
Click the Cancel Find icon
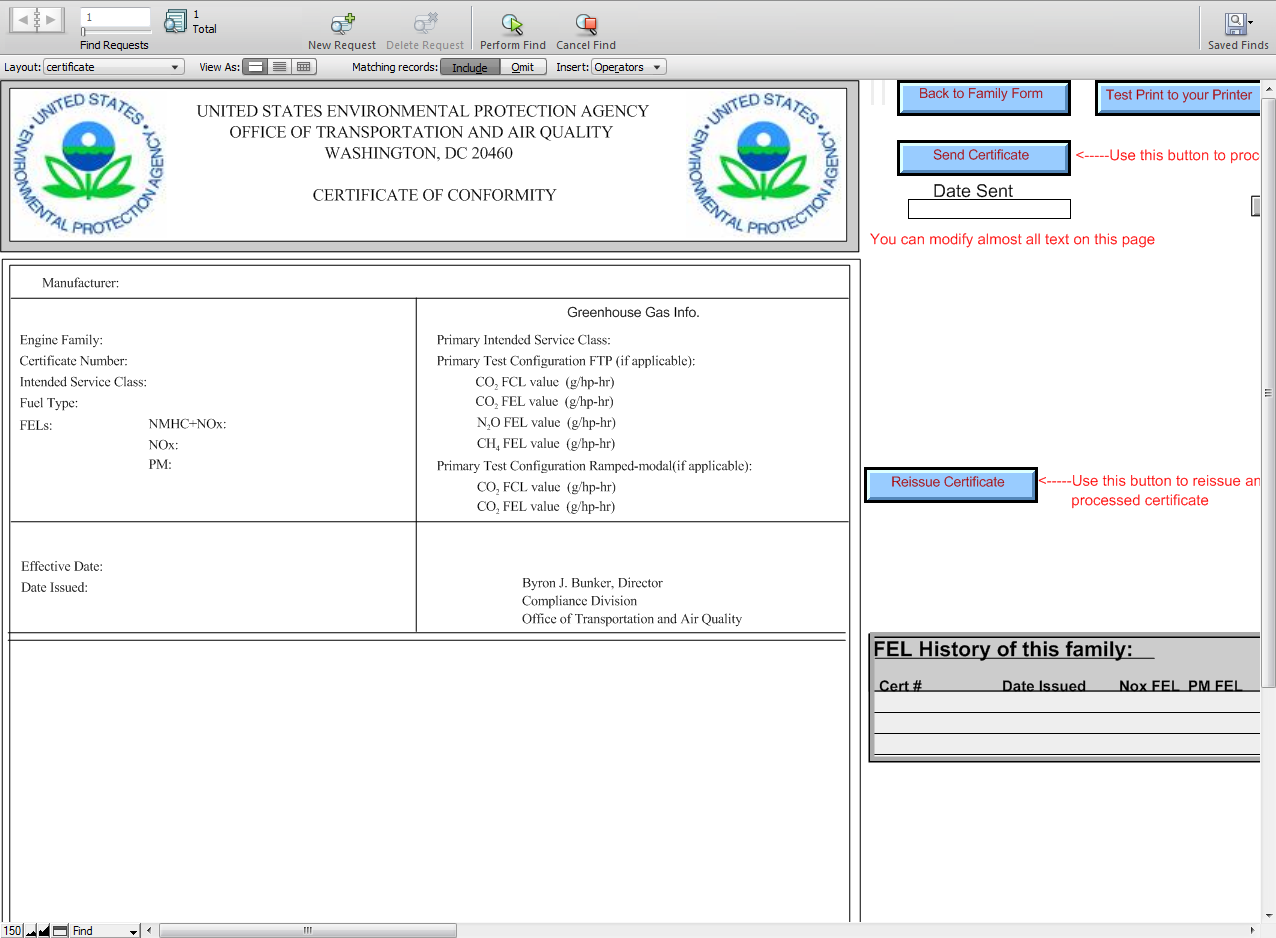coord(586,24)
